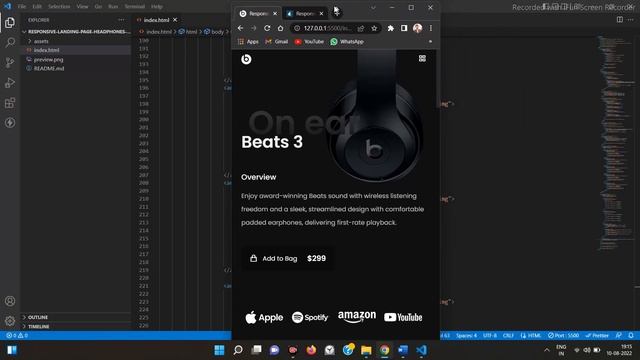Open the Chrome extensions puzzle icon
The image size is (640, 360).
coord(391,28)
